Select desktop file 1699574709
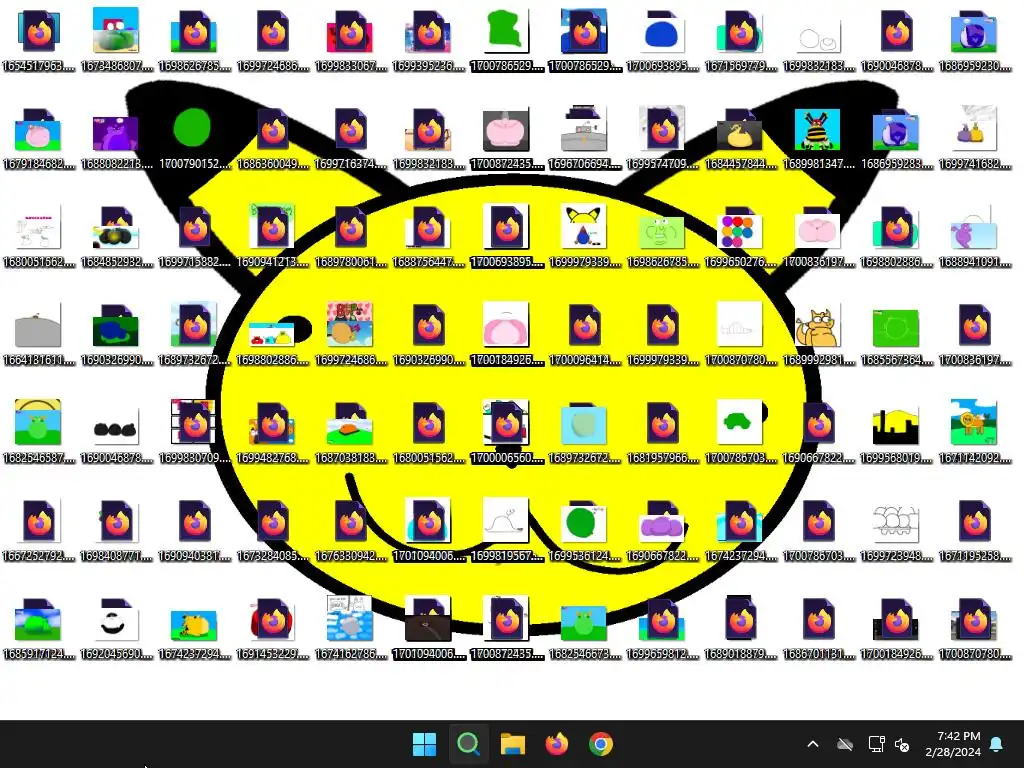1024x768 pixels. click(x=662, y=137)
